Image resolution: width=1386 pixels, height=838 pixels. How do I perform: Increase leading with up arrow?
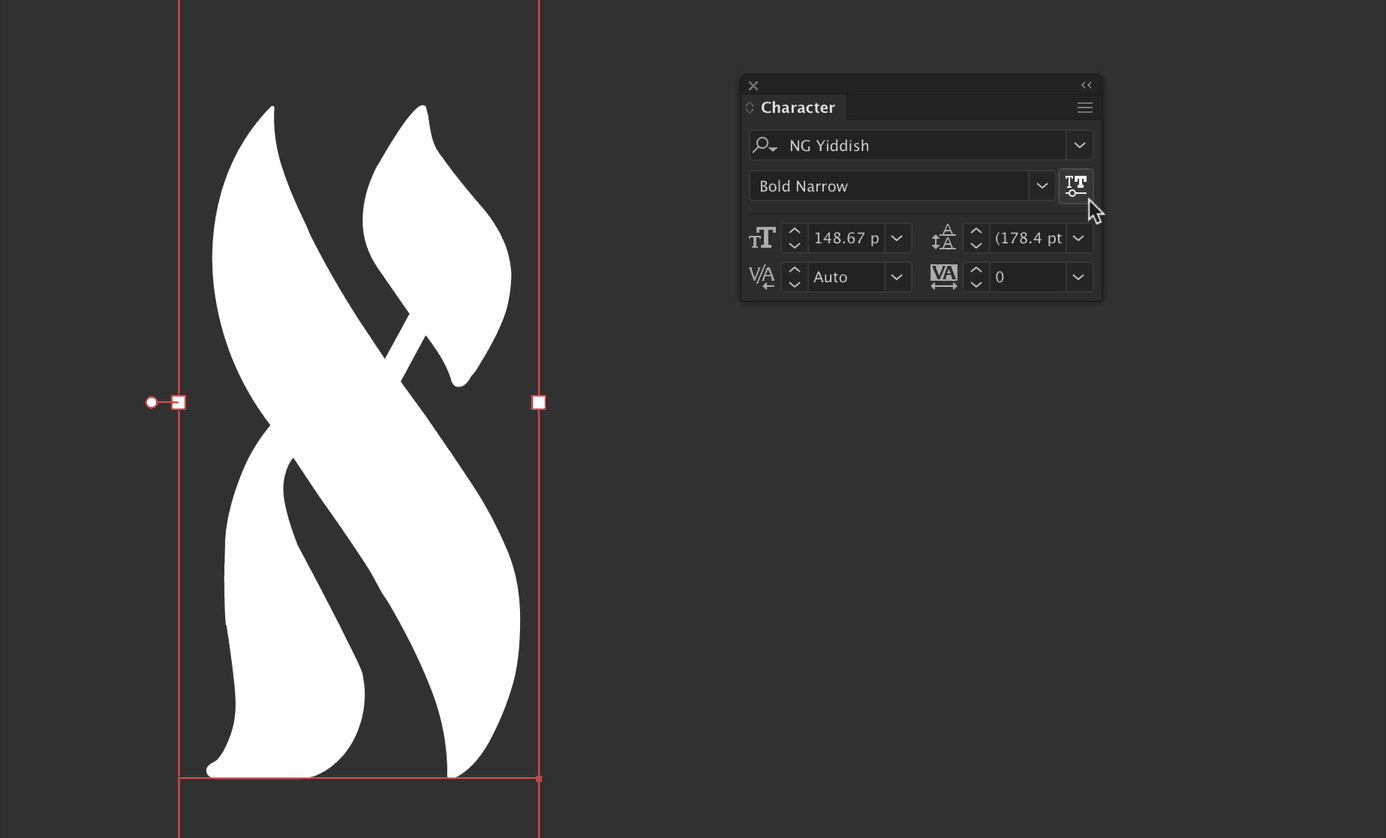(x=976, y=231)
